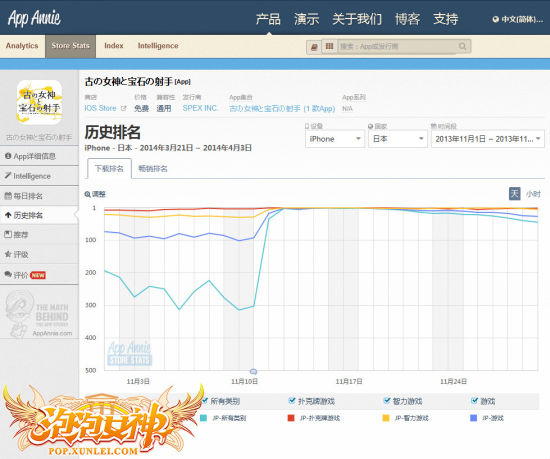This screenshot has height=459, width=550.
Task: Open the iPhone device dropdown
Action: click(335, 139)
